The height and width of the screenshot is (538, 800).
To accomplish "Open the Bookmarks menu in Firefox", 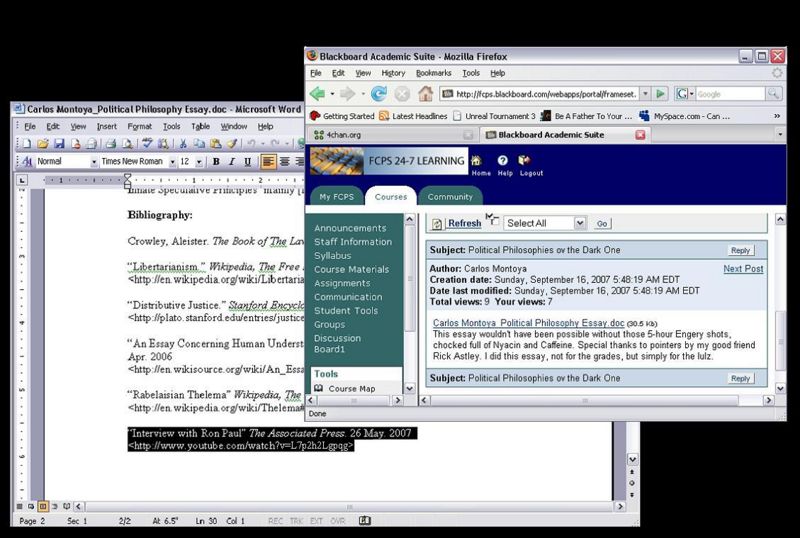I will pos(432,73).
